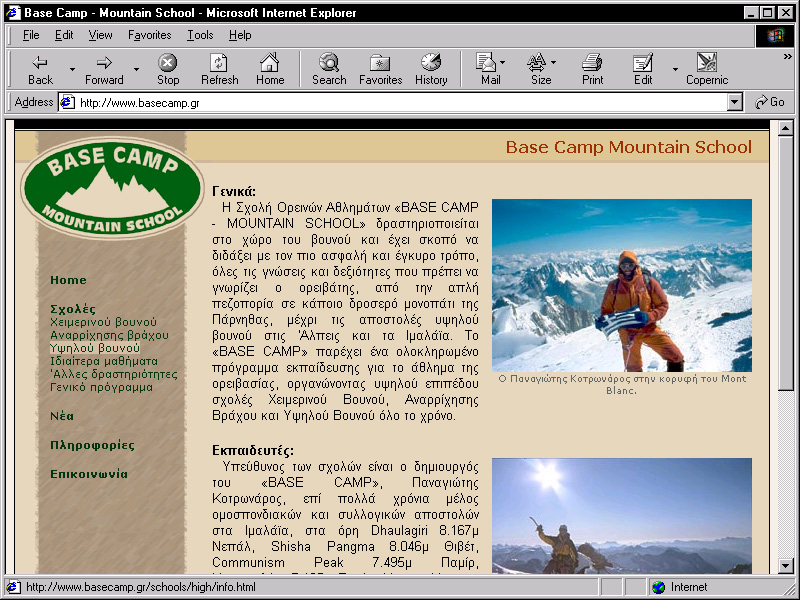Image resolution: width=800 pixels, height=600 pixels.
Task: Open the address bar URL dropdown
Action: point(734,103)
